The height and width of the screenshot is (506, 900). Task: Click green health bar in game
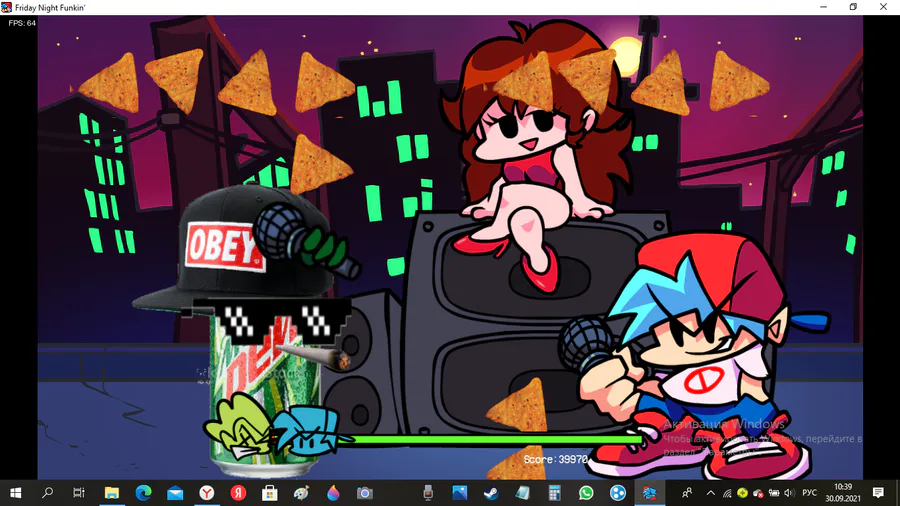[491, 439]
